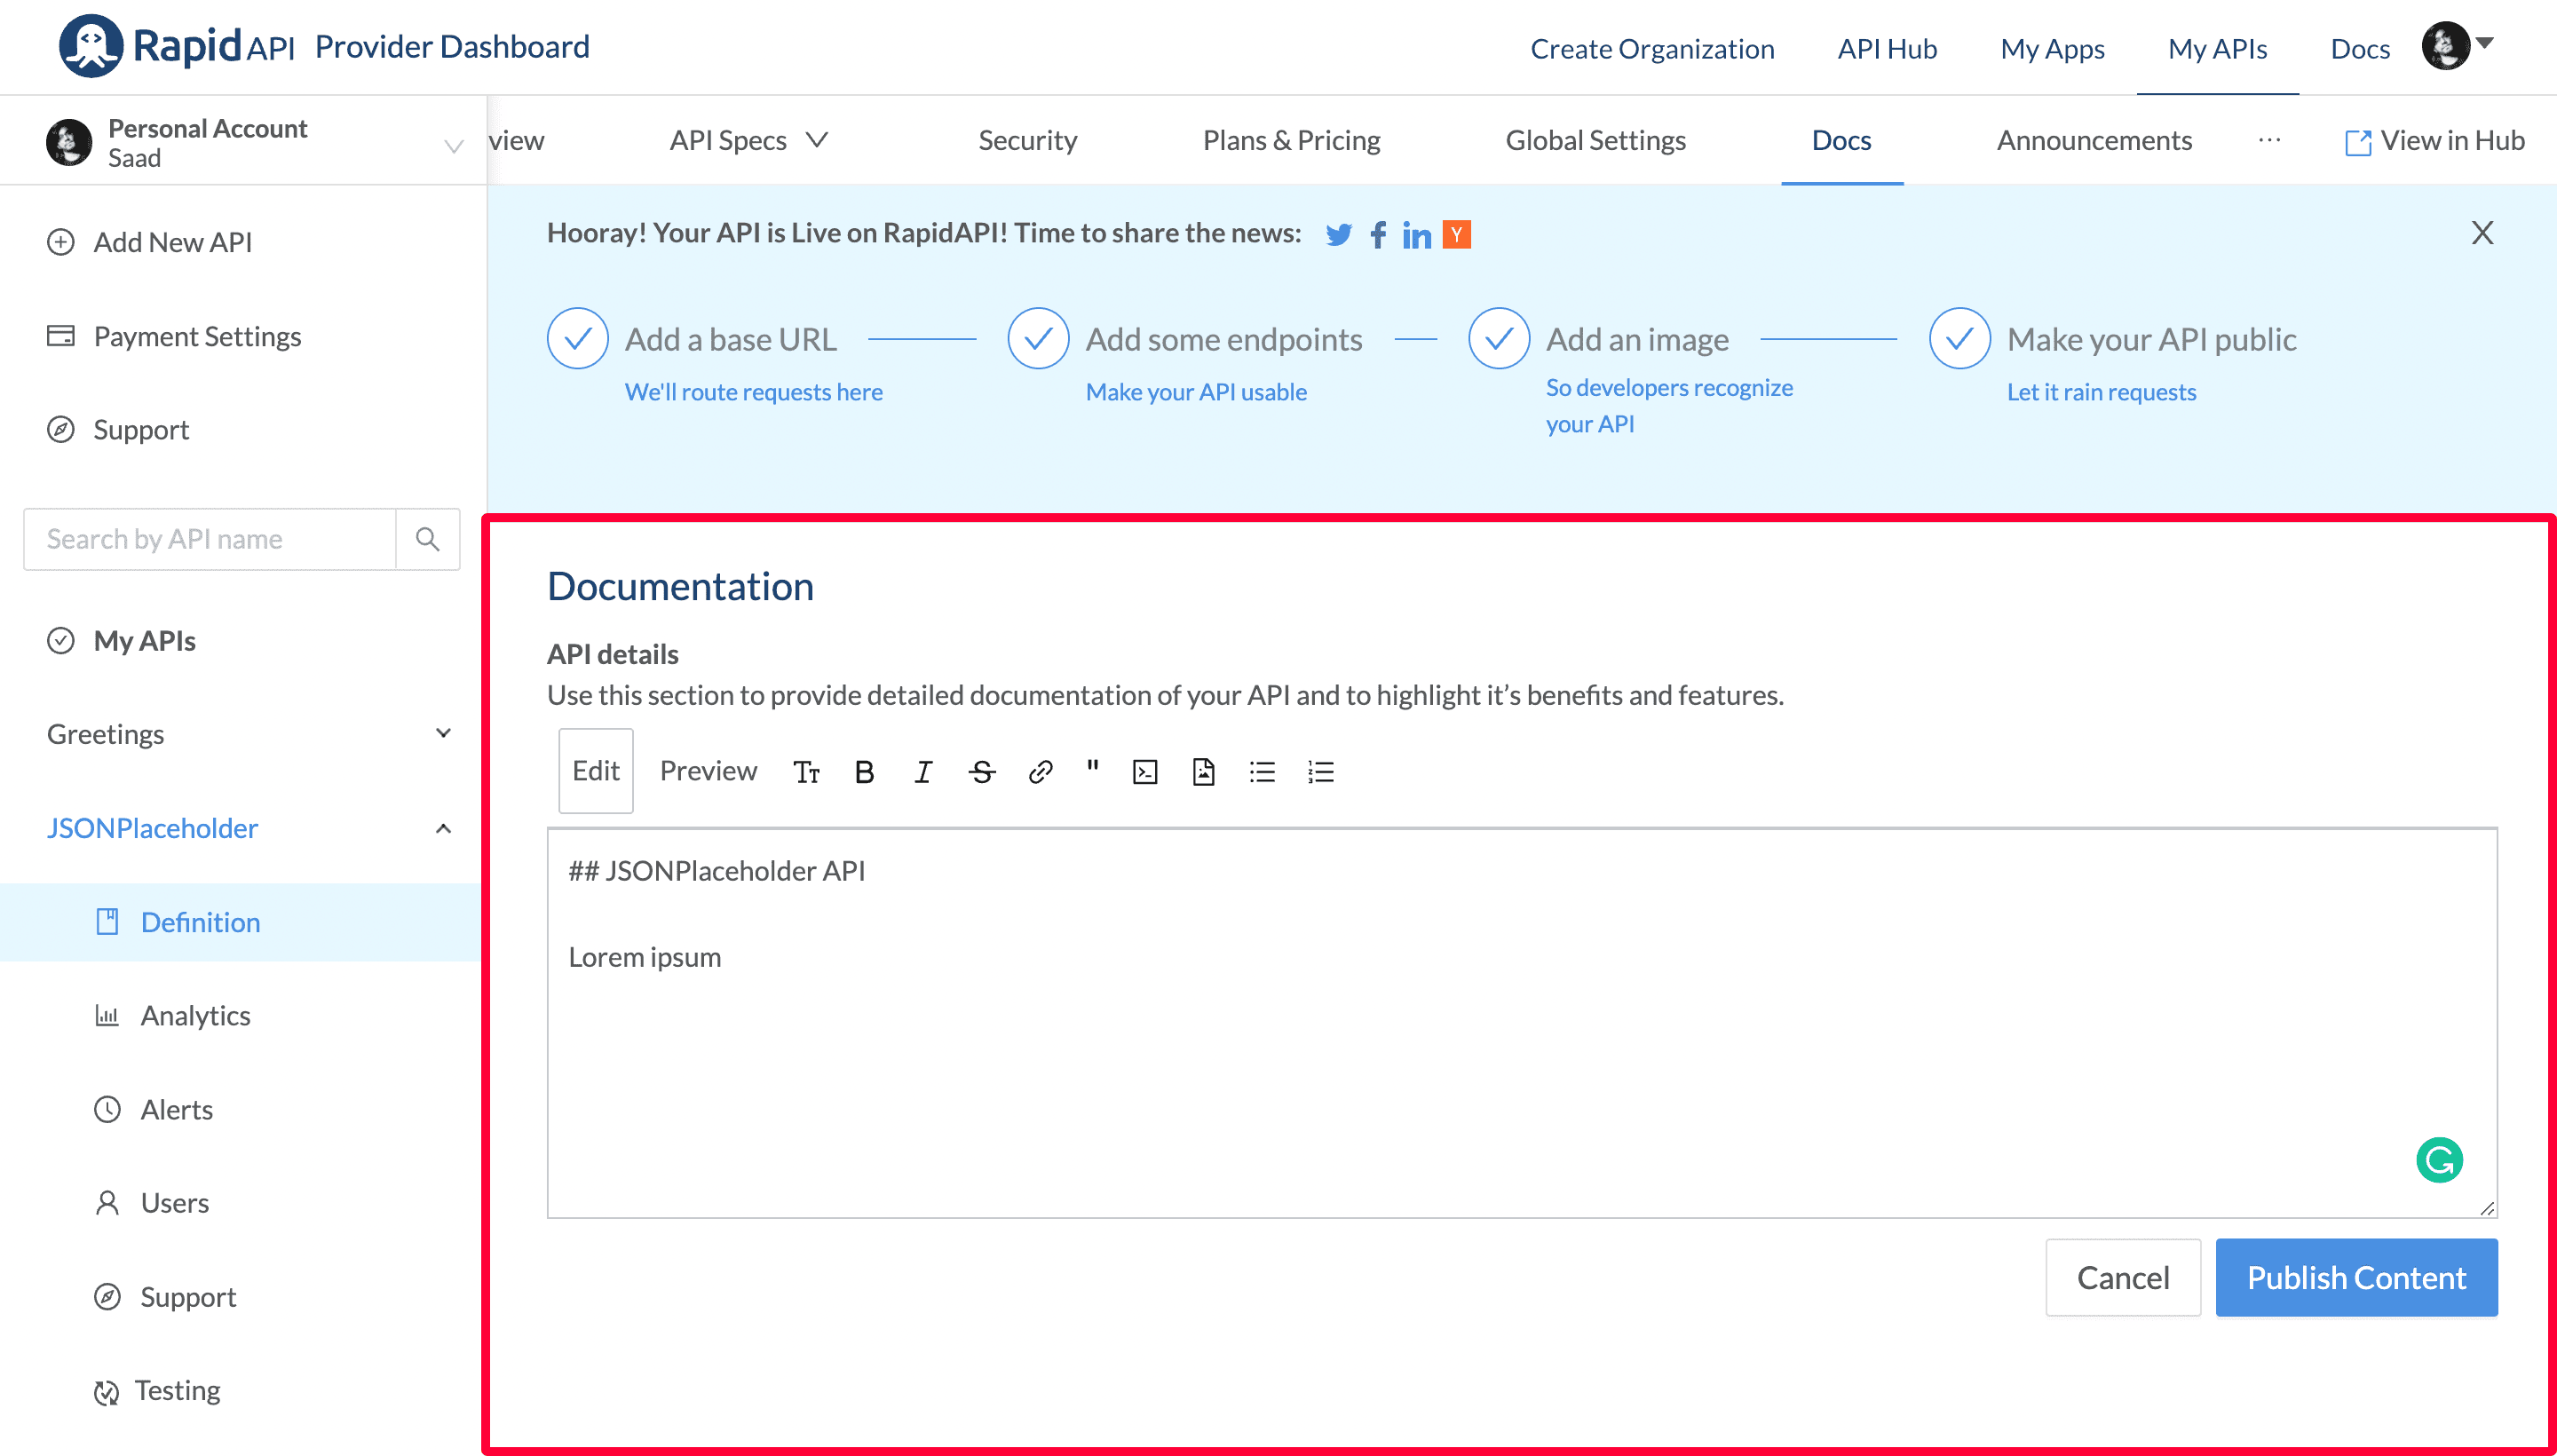The height and width of the screenshot is (1456, 2557).
Task: Go to API Hub
Action: pyautogui.click(x=1887, y=48)
